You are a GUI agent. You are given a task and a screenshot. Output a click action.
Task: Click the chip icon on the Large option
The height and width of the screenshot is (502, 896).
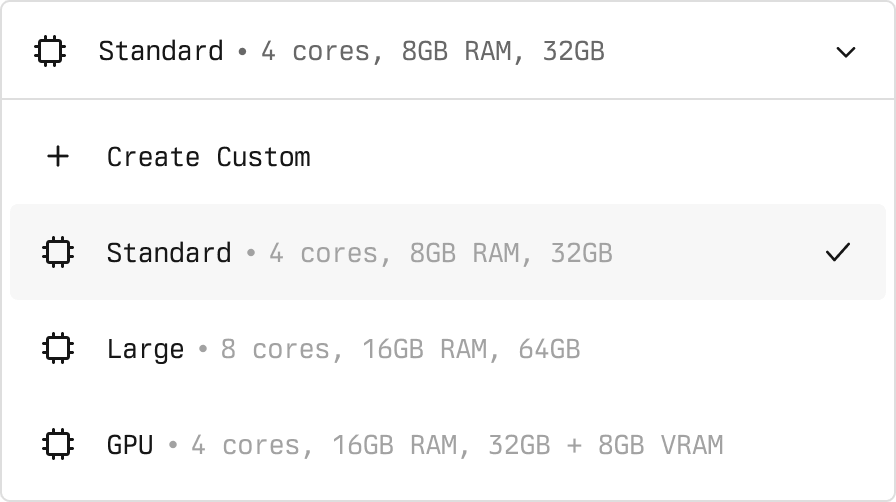coord(59,349)
